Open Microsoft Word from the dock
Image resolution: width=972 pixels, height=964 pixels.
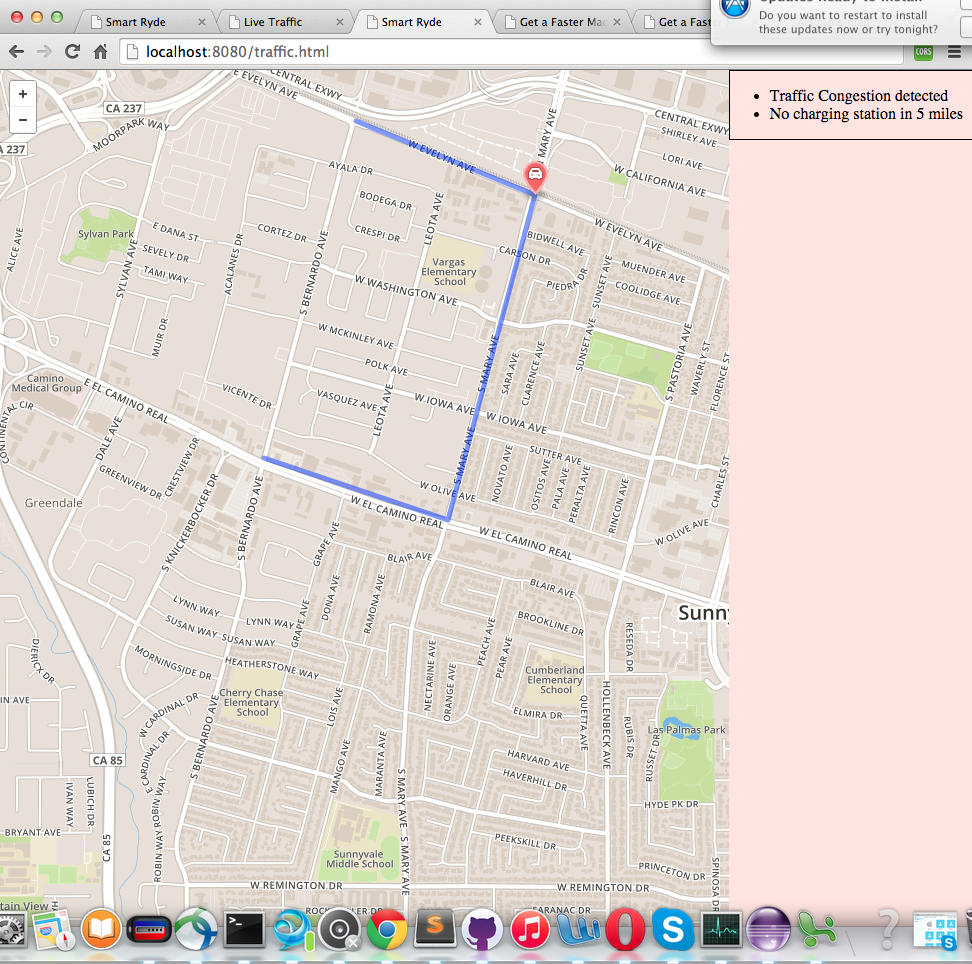pyautogui.click(x=578, y=930)
